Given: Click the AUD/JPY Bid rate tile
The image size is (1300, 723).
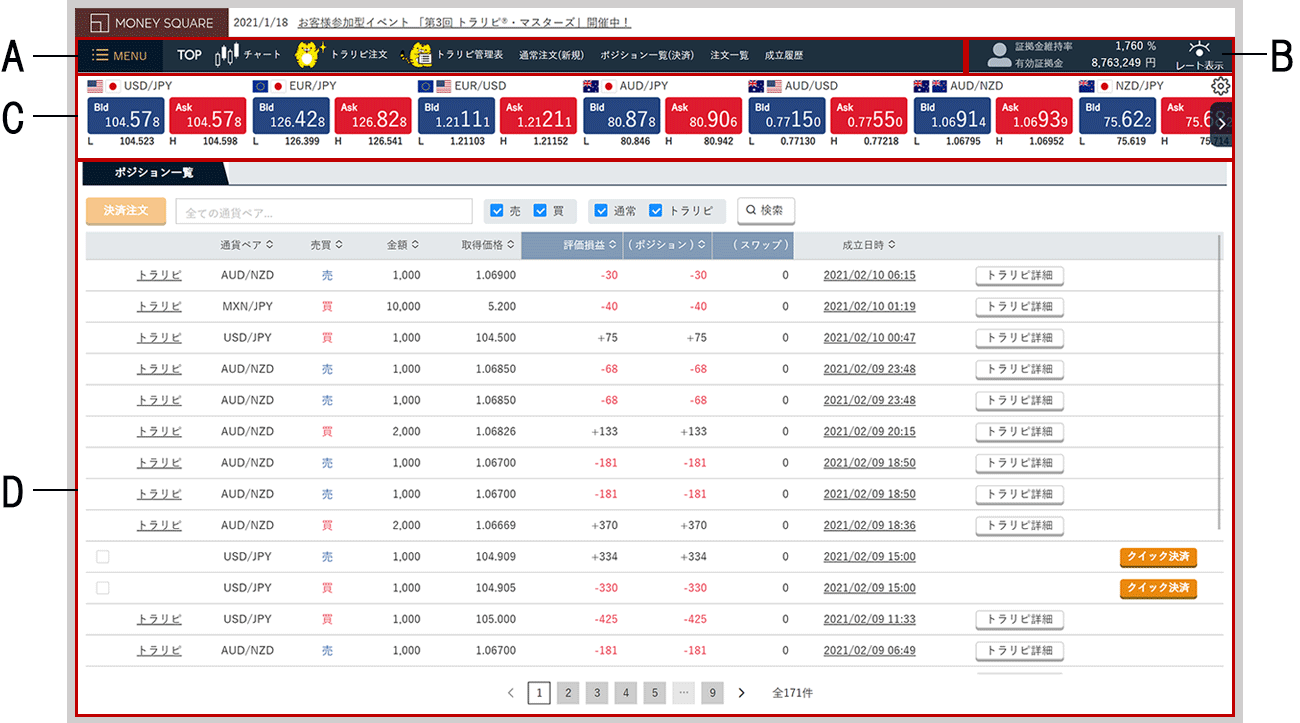Looking at the screenshot, I should click(x=620, y=116).
